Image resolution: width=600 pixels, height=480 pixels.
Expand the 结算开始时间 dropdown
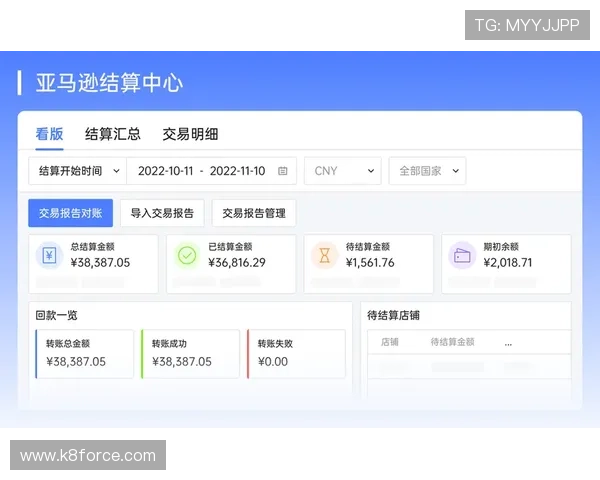78,171
